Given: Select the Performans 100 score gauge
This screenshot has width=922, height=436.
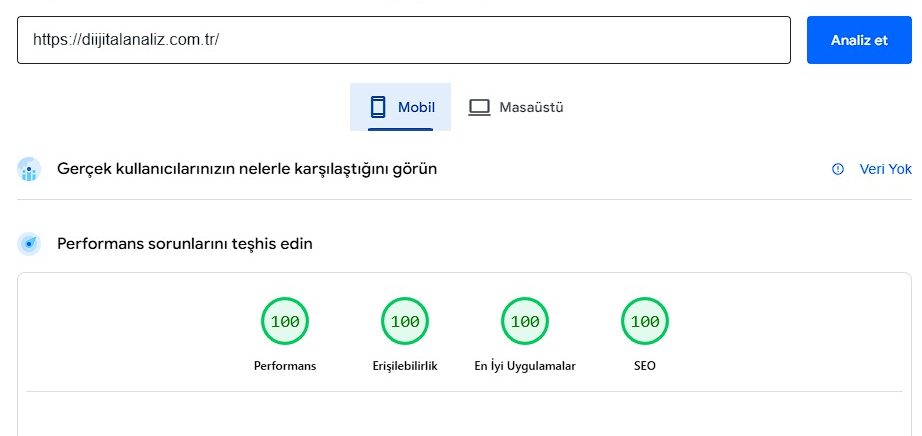Looking at the screenshot, I should coord(285,321).
